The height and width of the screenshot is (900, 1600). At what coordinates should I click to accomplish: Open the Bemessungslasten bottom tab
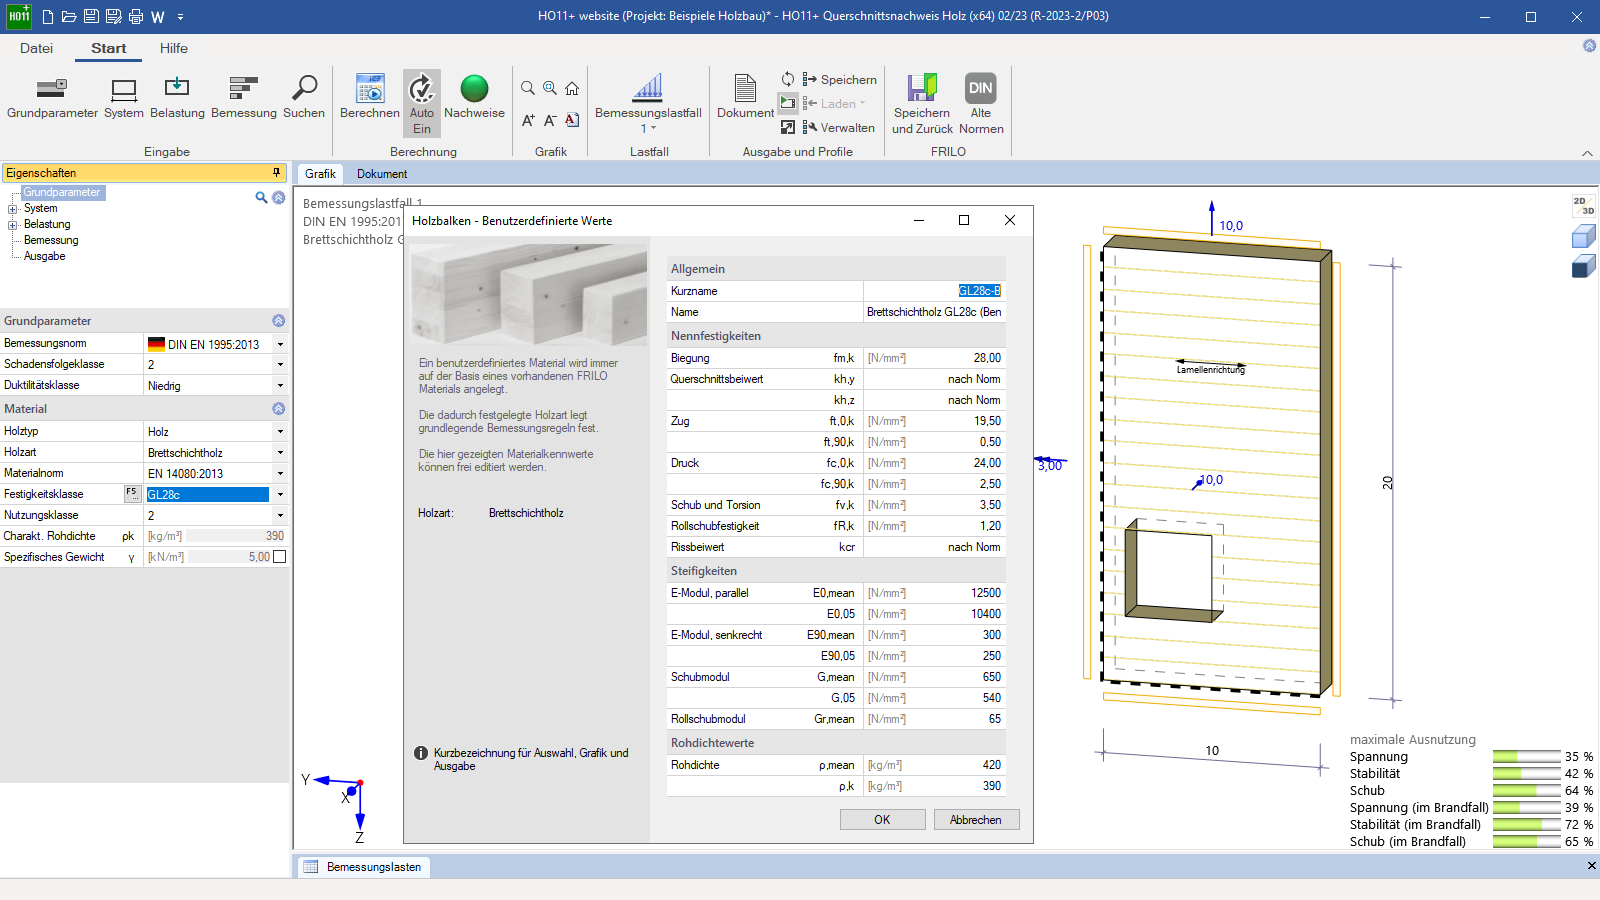click(x=364, y=867)
